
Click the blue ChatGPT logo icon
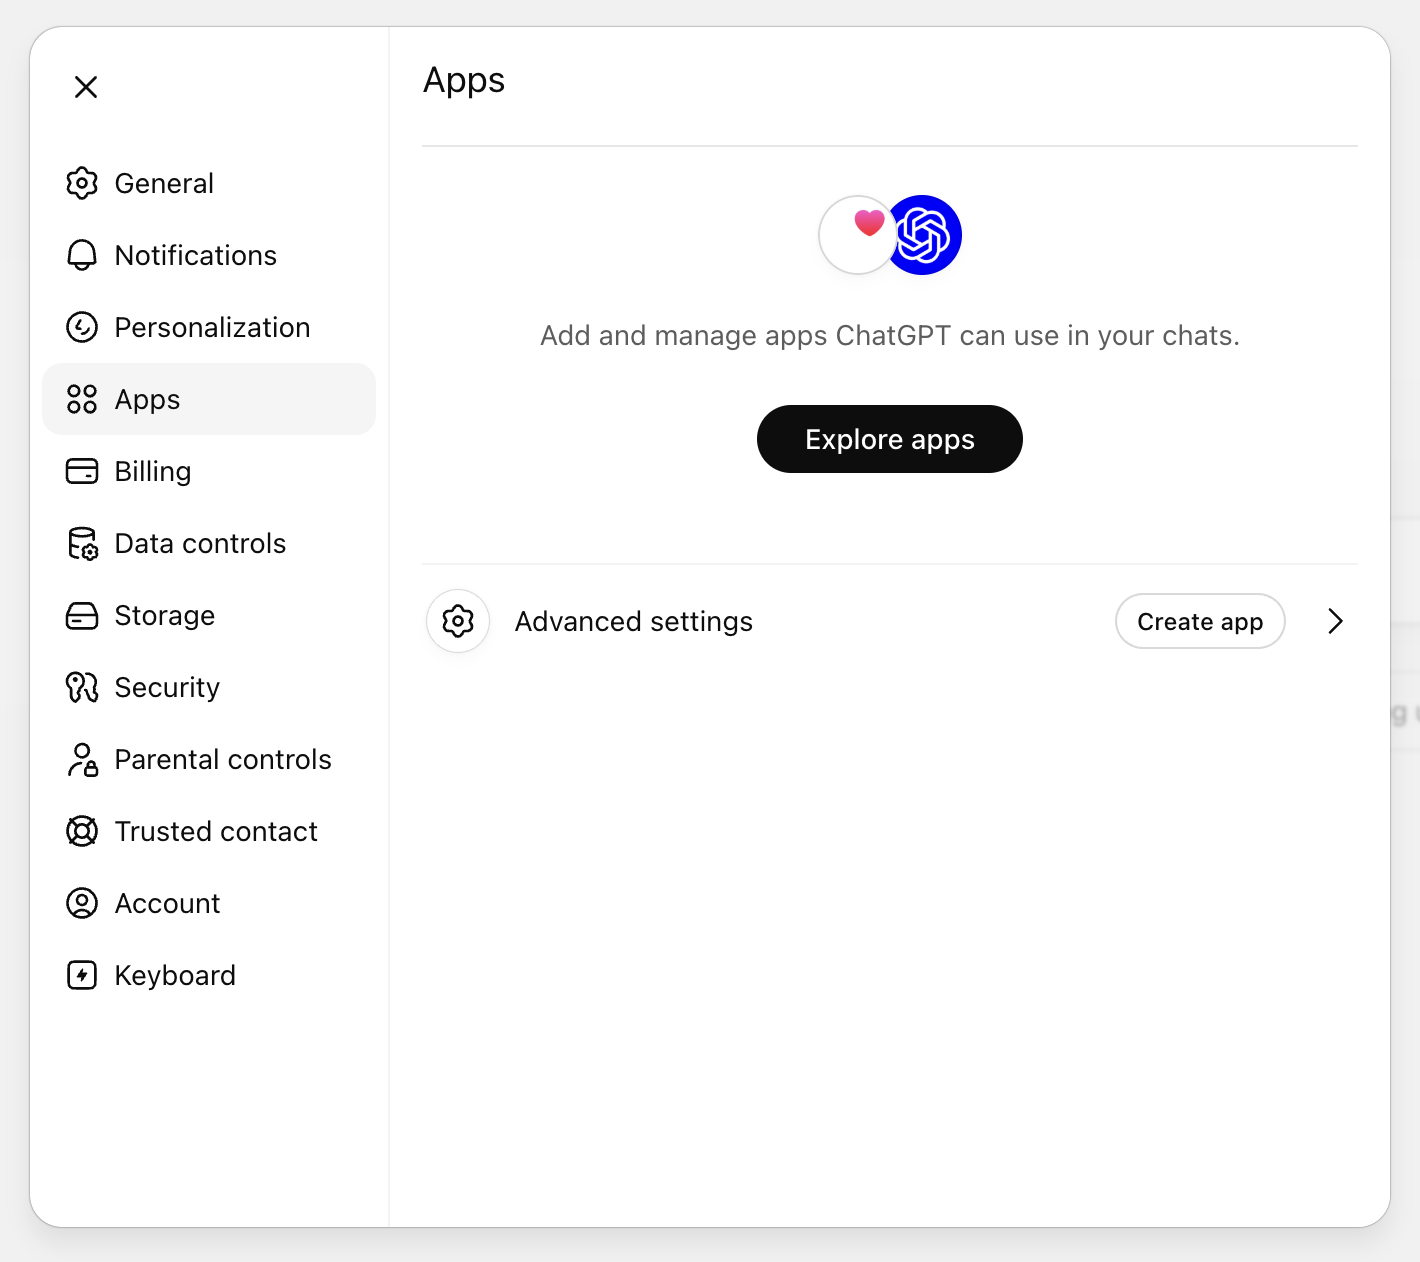point(923,235)
